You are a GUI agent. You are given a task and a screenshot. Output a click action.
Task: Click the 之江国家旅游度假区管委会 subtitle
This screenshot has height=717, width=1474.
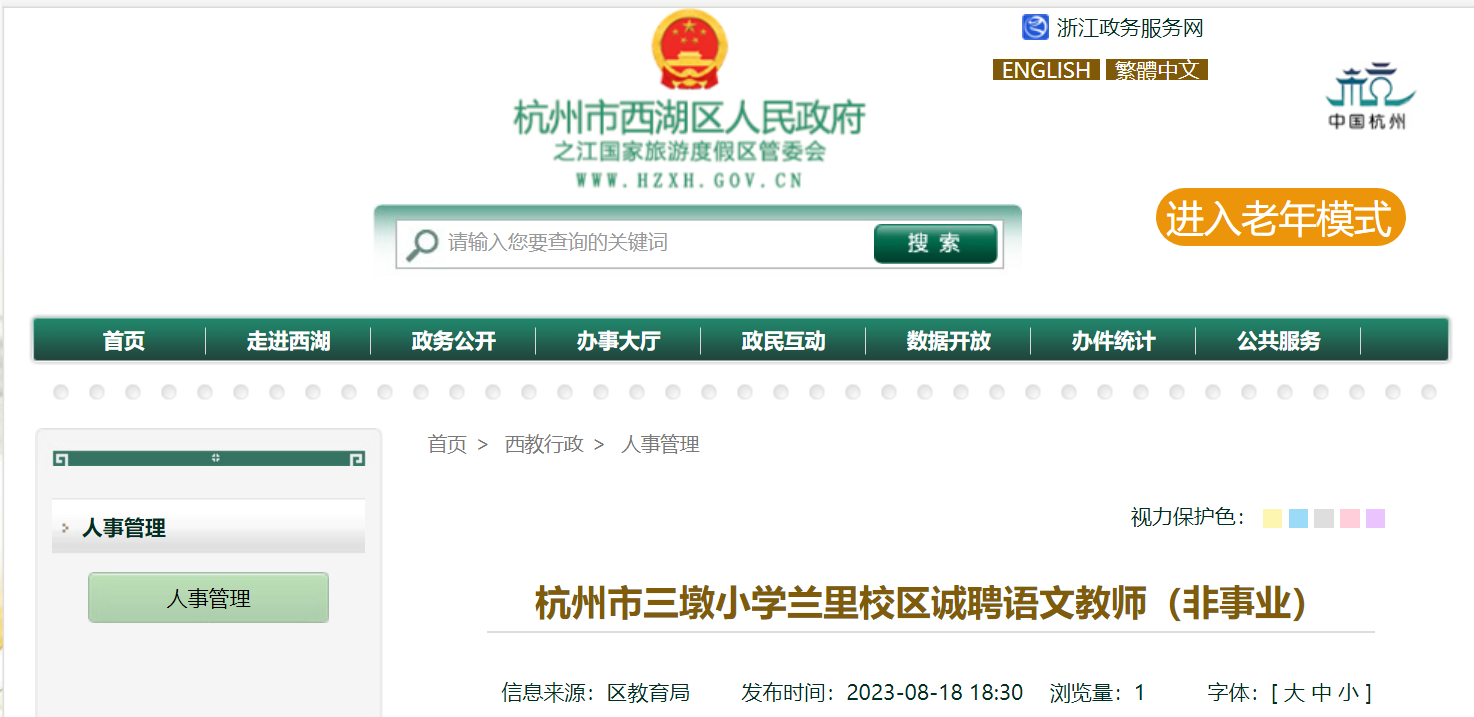689,153
